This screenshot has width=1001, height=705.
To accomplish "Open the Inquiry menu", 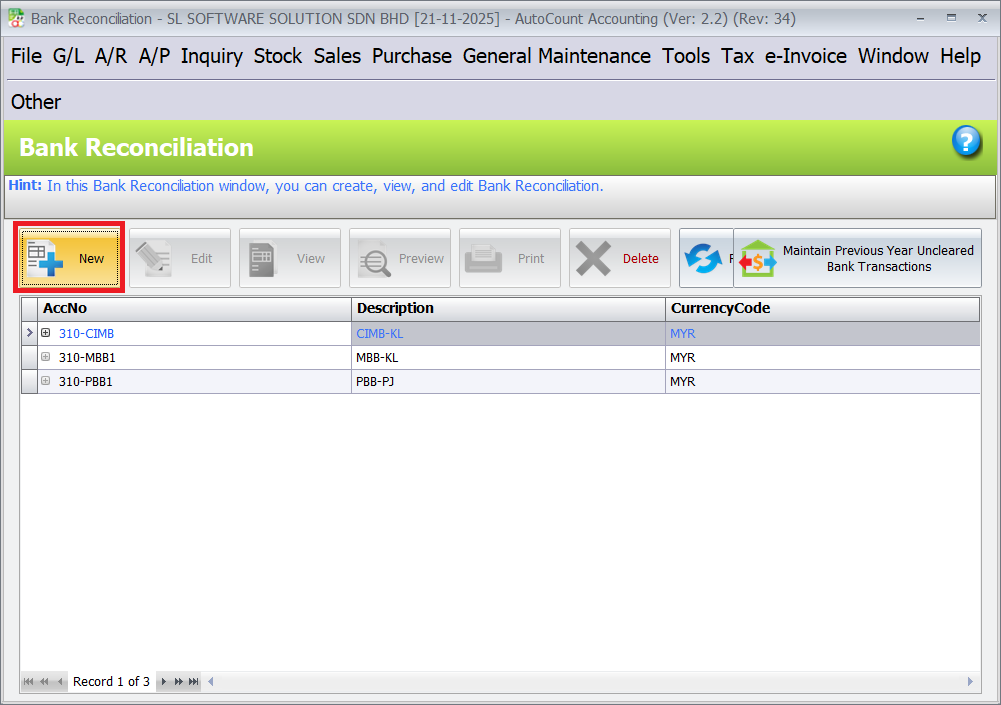I will (x=211, y=56).
